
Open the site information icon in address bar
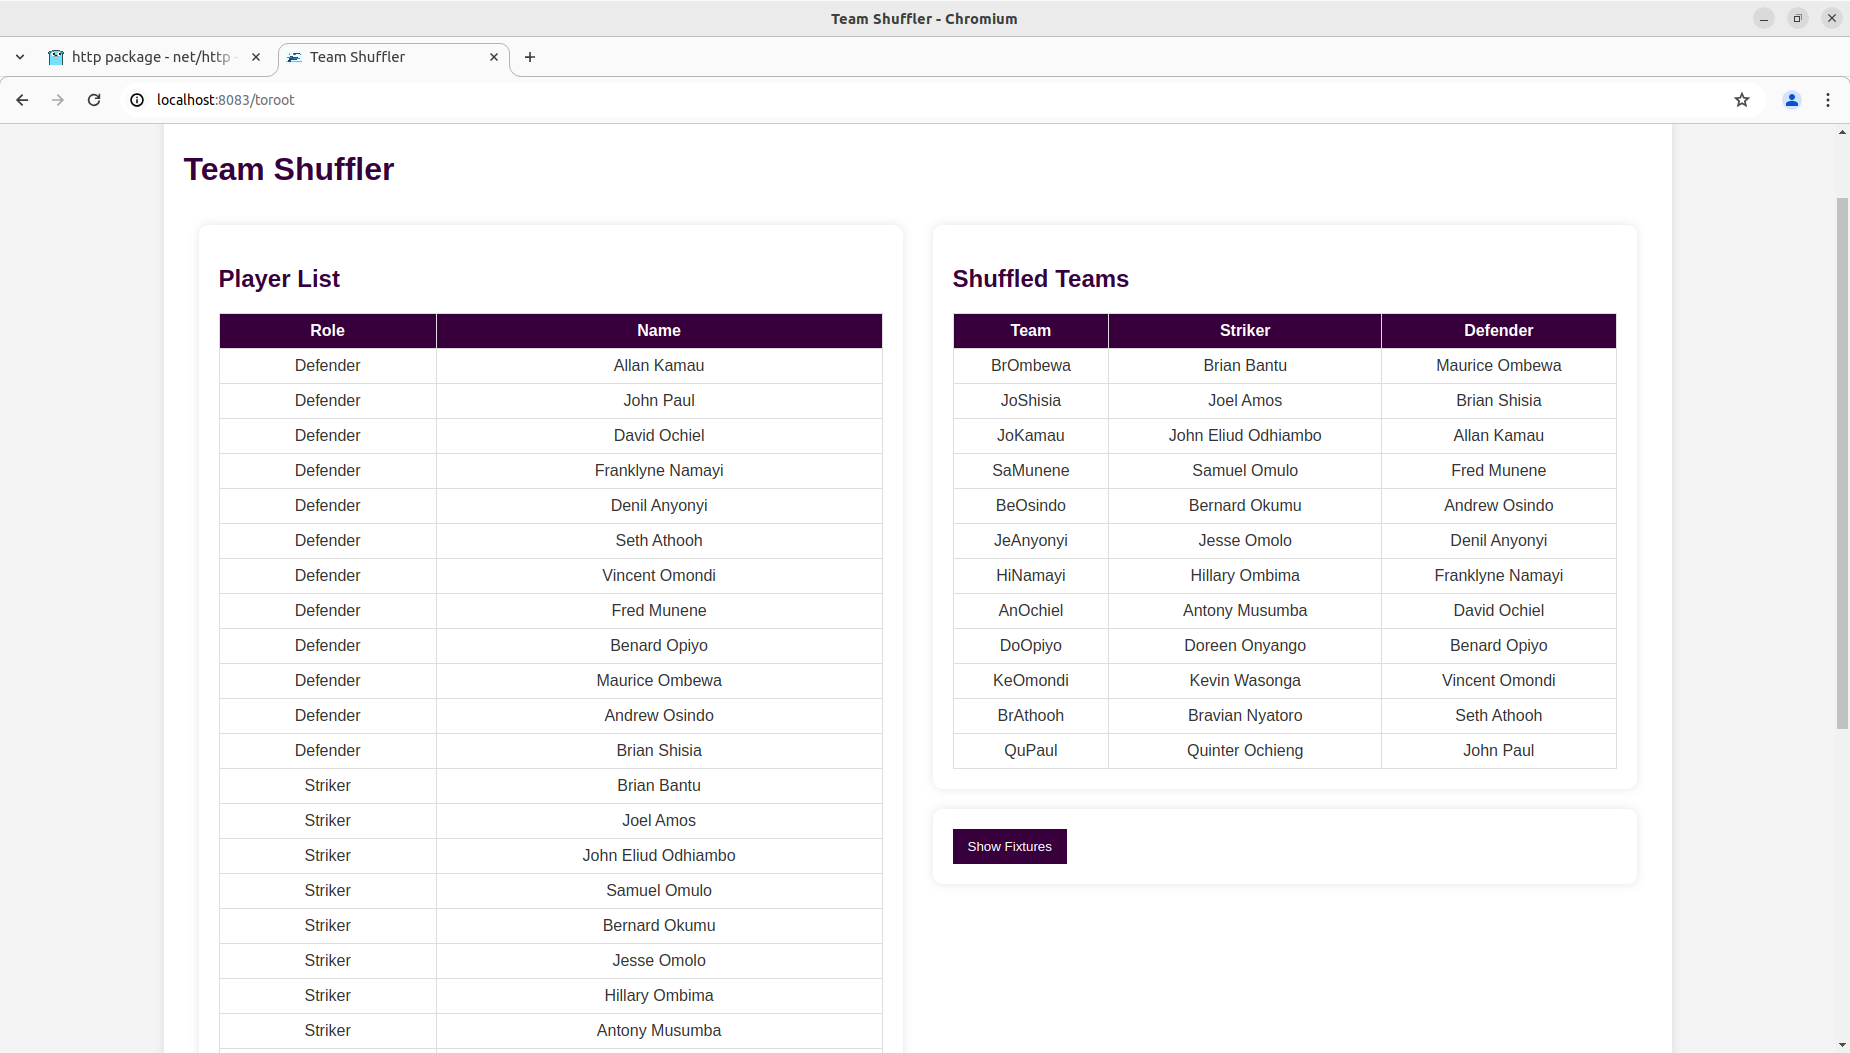pyautogui.click(x=136, y=100)
